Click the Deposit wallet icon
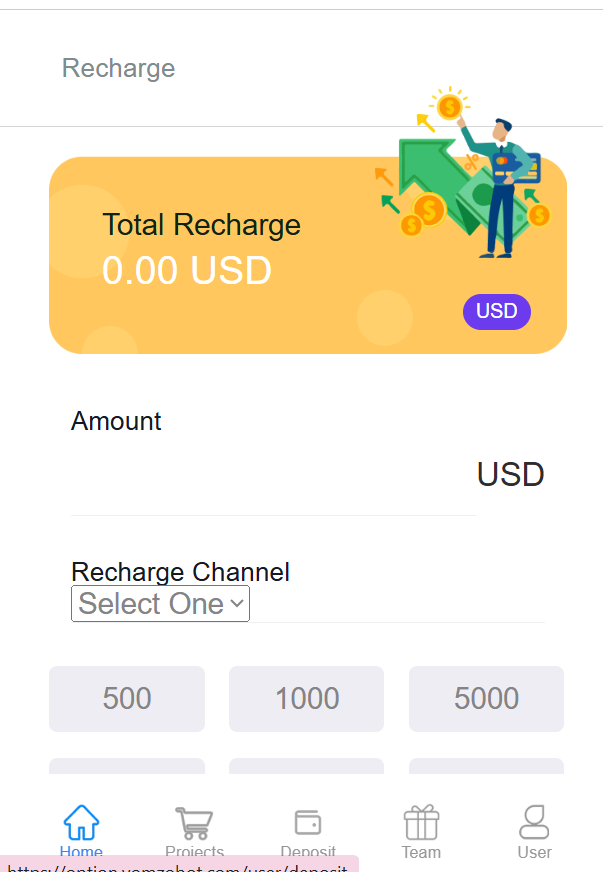The height and width of the screenshot is (872, 603). pos(308,822)
